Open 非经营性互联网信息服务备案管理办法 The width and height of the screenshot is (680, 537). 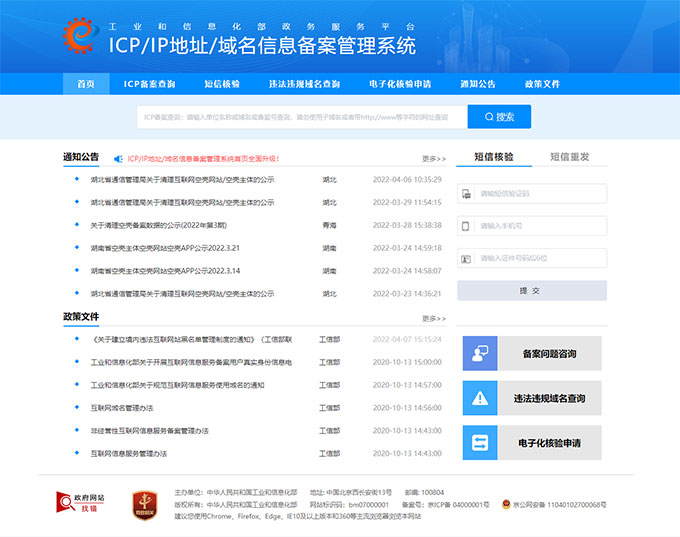[150, 431]
